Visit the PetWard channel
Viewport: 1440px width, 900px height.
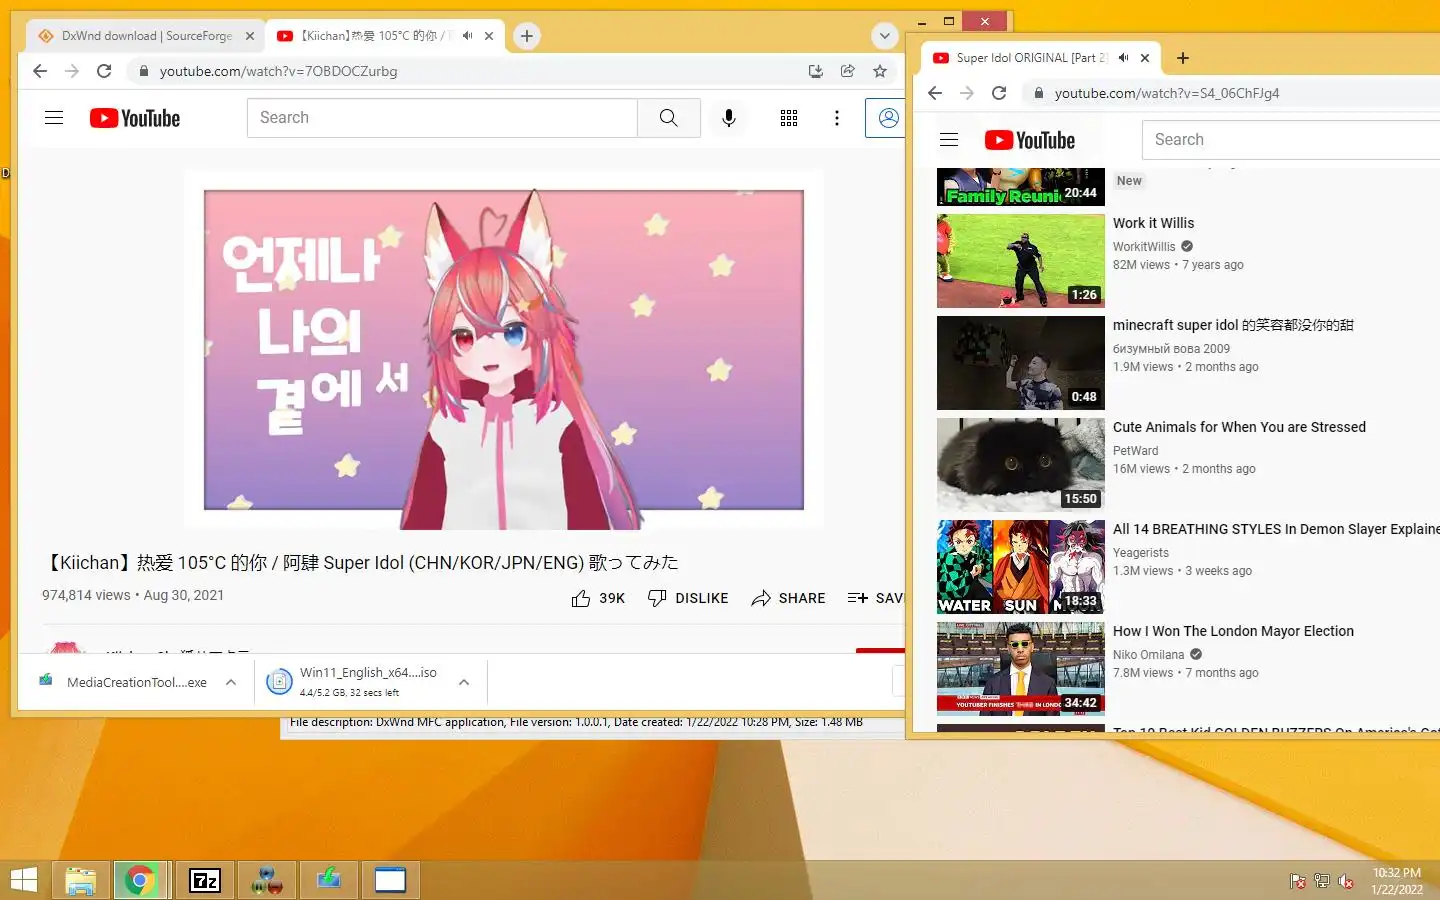point(1136,451)
